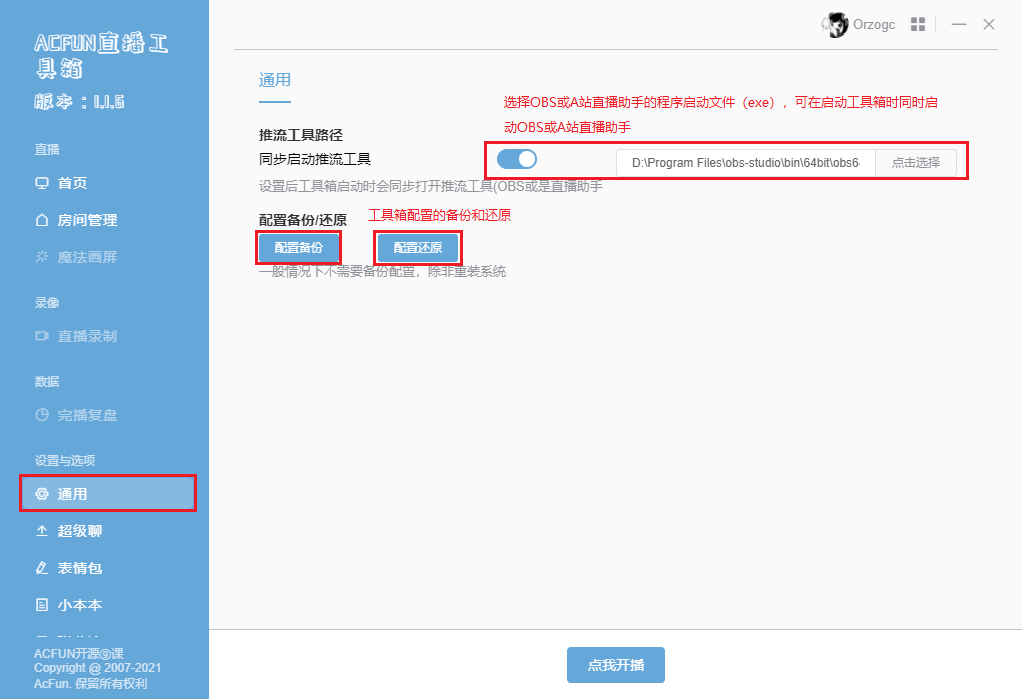This screenshot has height=699, width=1022.
Task: Click the upload icon beside 超级聊
Action: (x=42, y=531)
